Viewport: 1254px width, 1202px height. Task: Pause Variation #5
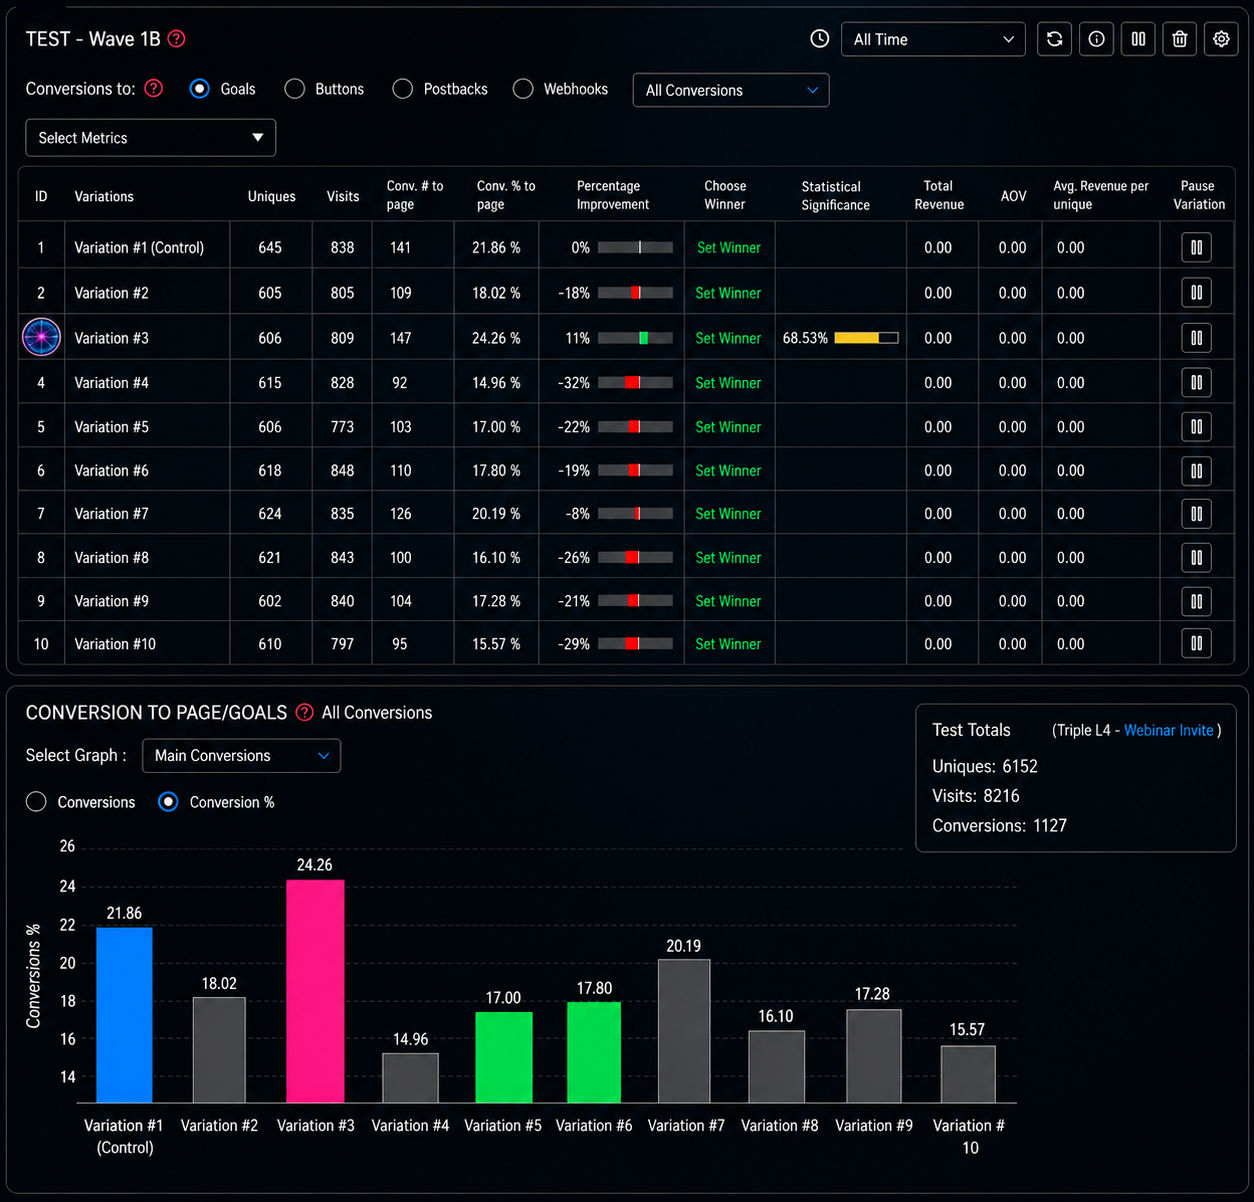pos(1196,426)
